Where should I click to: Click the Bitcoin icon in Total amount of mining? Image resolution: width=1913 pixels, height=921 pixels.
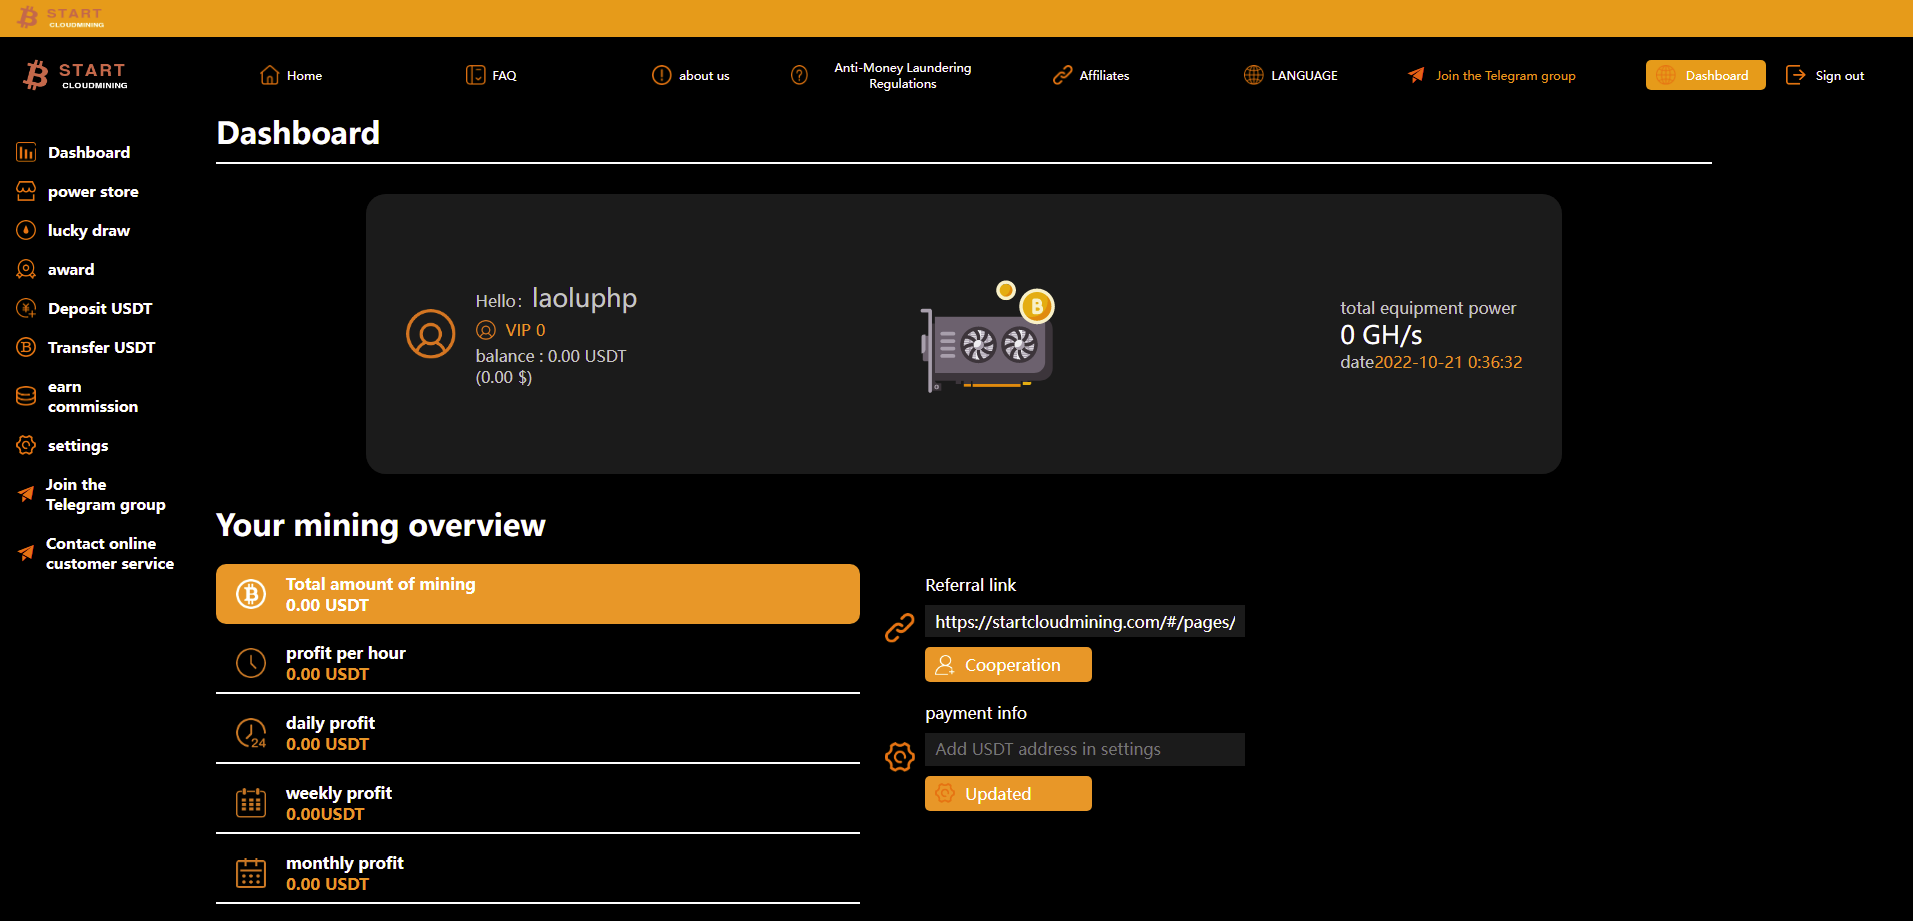[251, 595]
